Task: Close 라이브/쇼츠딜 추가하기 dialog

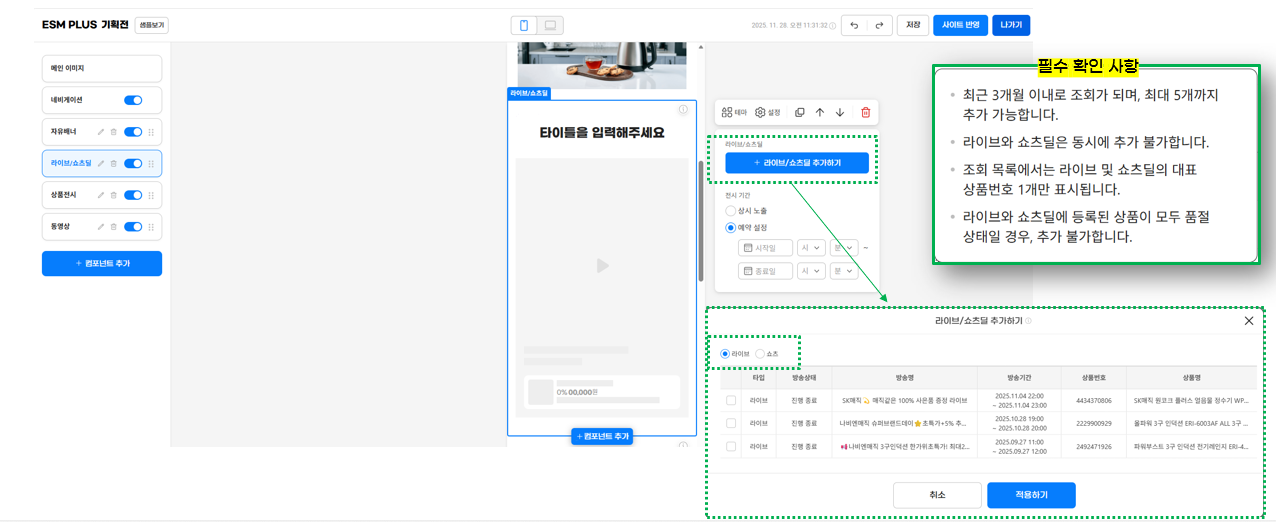Action: click(x=1248, y=321)
